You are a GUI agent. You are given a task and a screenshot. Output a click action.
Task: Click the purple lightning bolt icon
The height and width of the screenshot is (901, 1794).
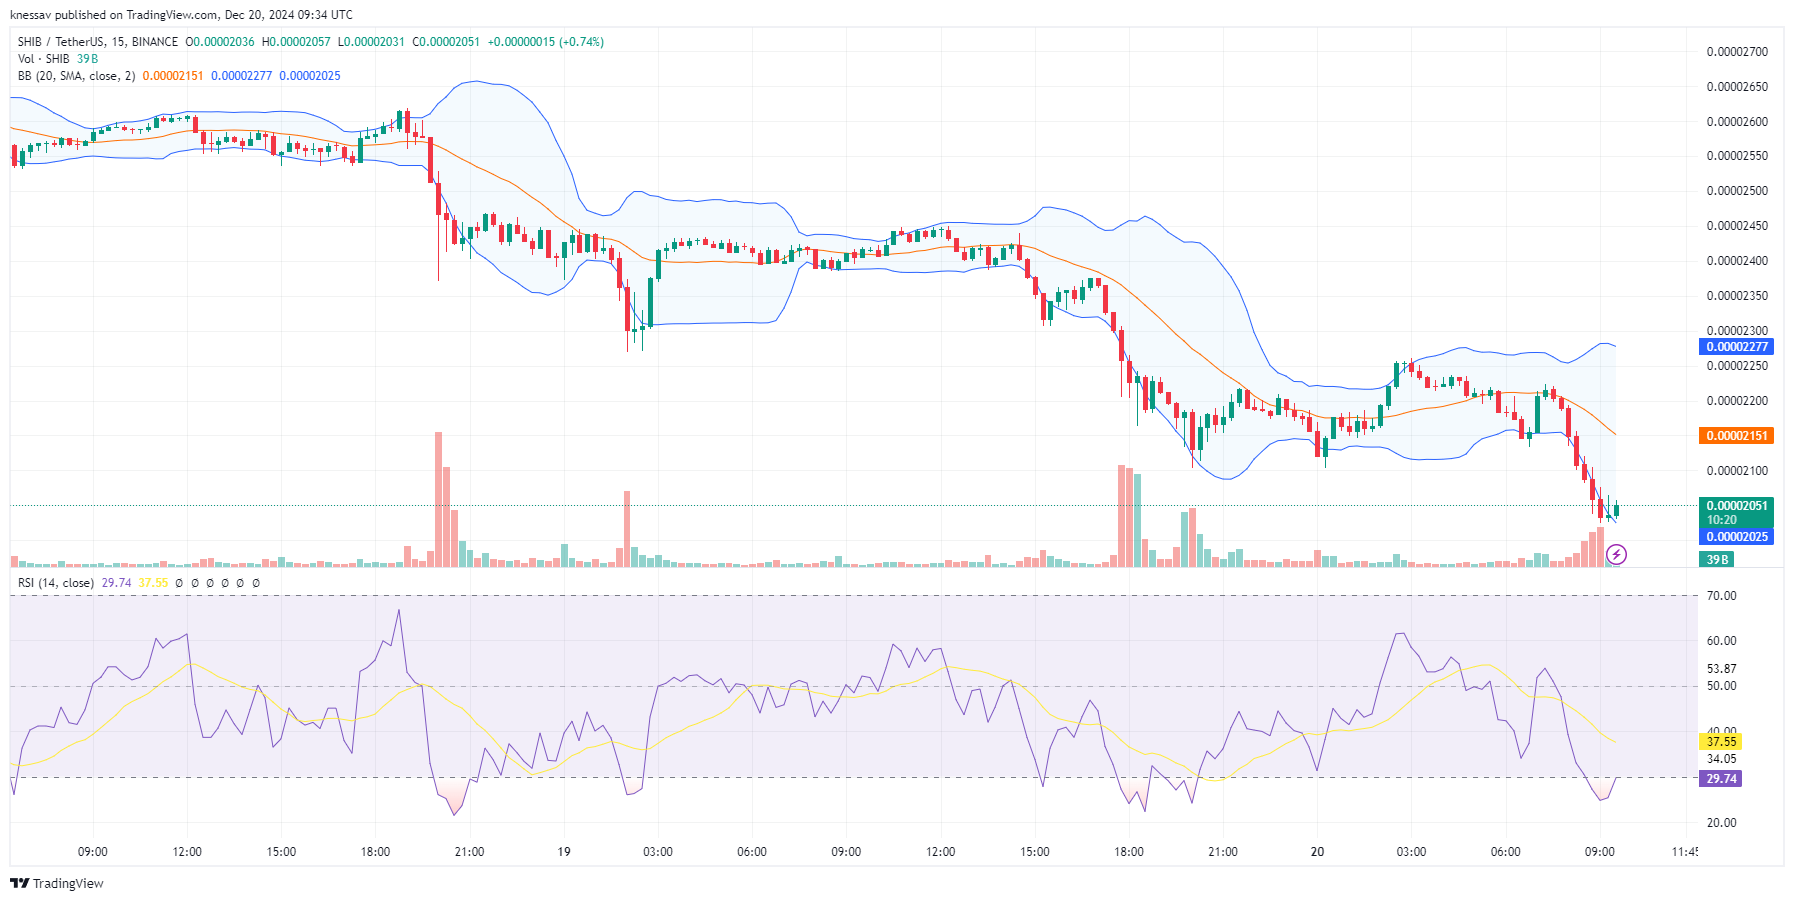pyautogui.click(x=1616, y=554)
